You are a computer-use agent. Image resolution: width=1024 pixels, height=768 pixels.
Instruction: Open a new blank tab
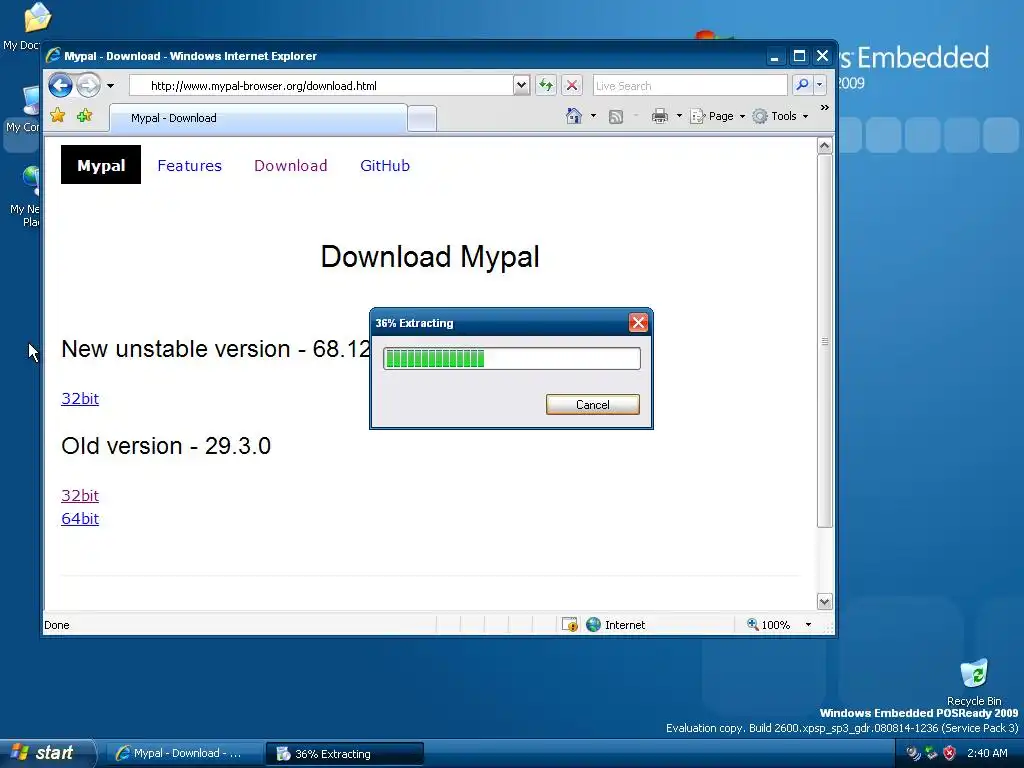pos(422,119)
